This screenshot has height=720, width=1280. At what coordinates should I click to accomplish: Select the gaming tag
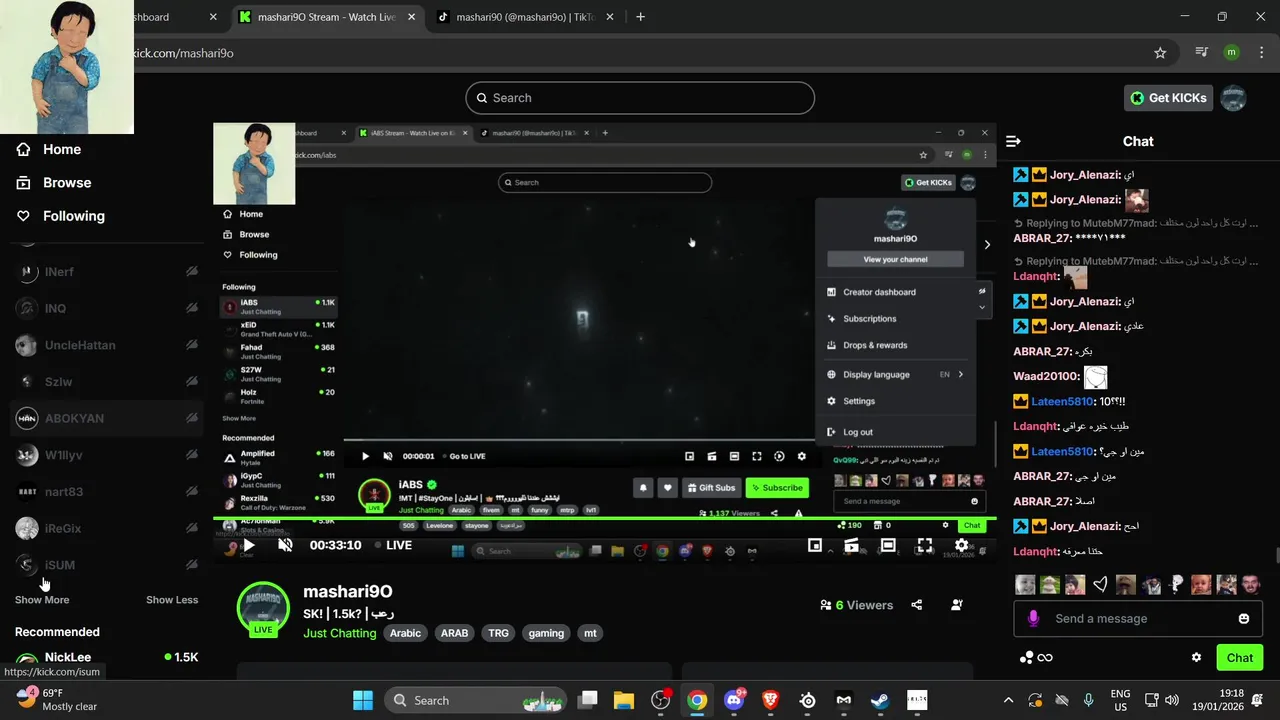point(546,633)
